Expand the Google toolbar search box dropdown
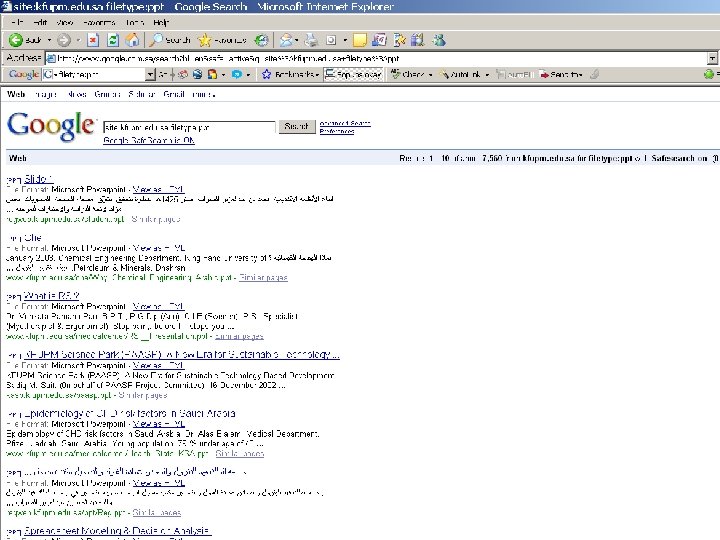Viewport: 720px width, 540px height. (x=150, y=74)
